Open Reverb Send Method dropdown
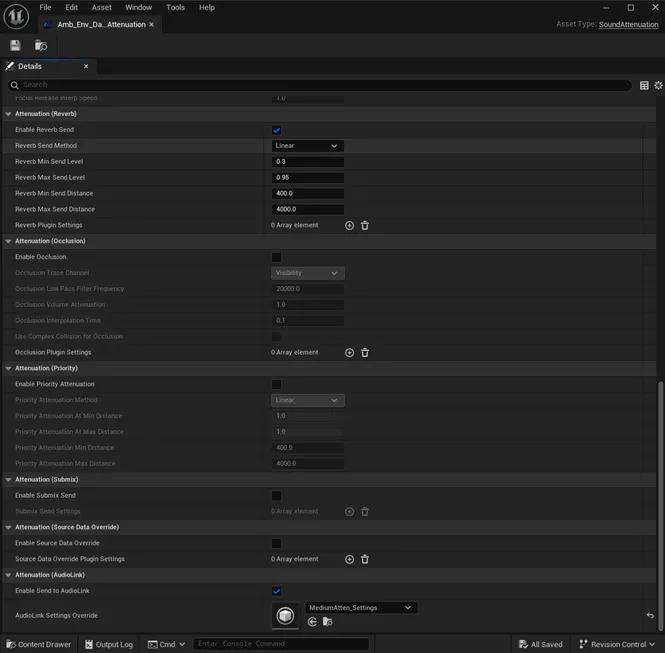665x653 pixels. (x=307, y=146)
